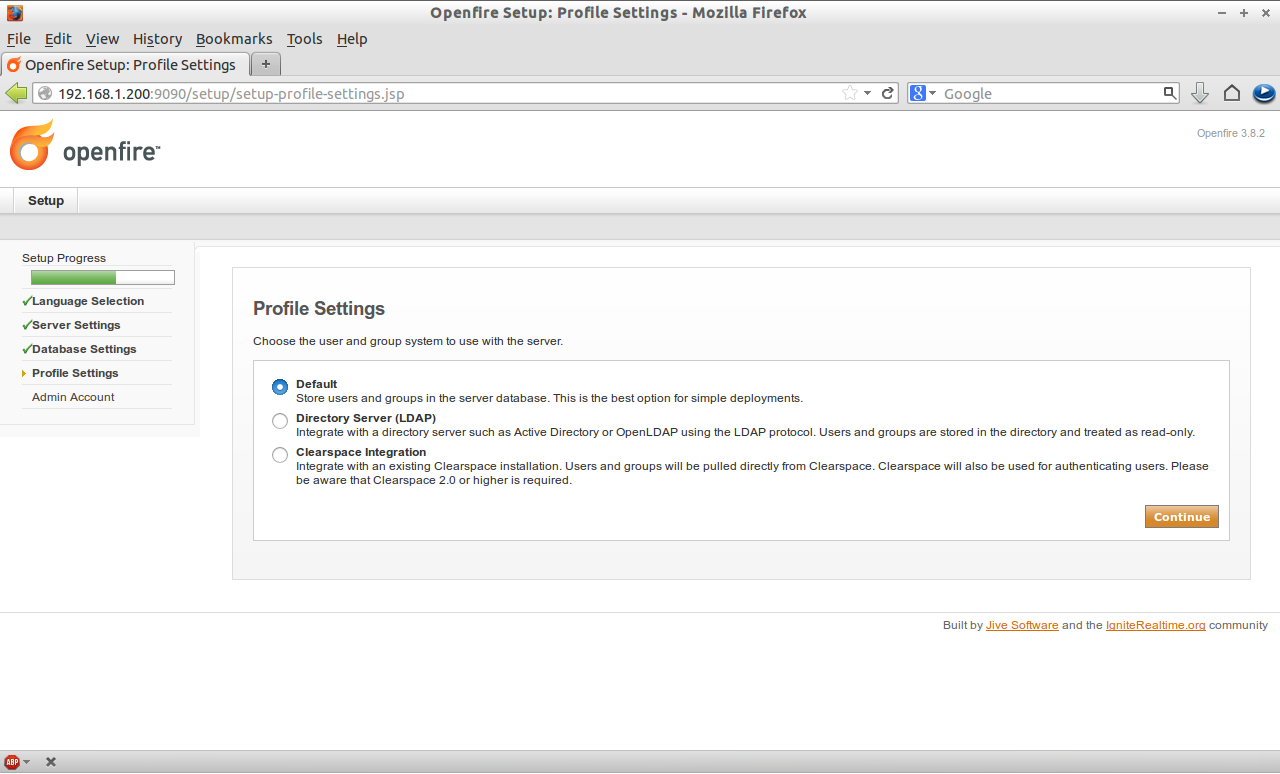
Task: Minimize the Firefox window
Action: pyautogui.click(x=1223, y=13)
